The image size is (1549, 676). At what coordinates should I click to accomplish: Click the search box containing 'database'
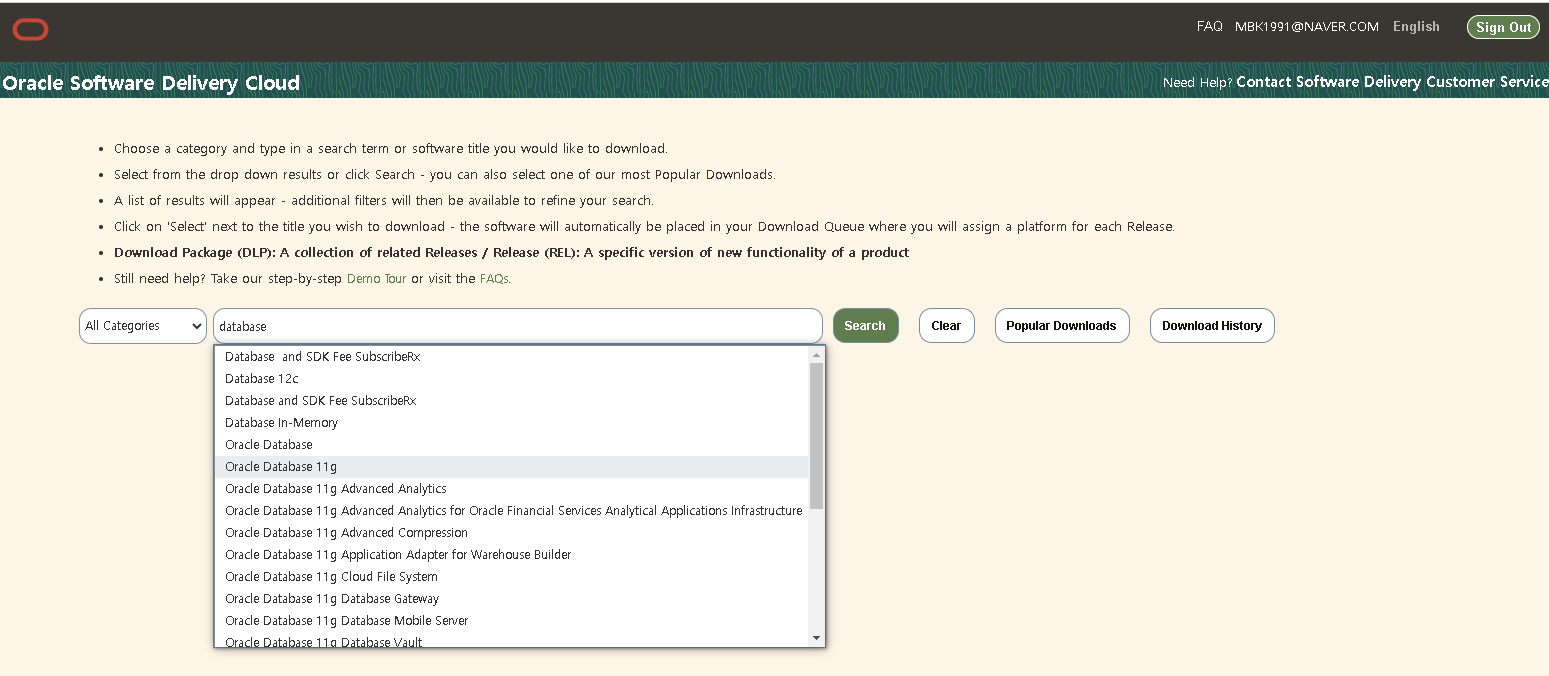[518, 326]
